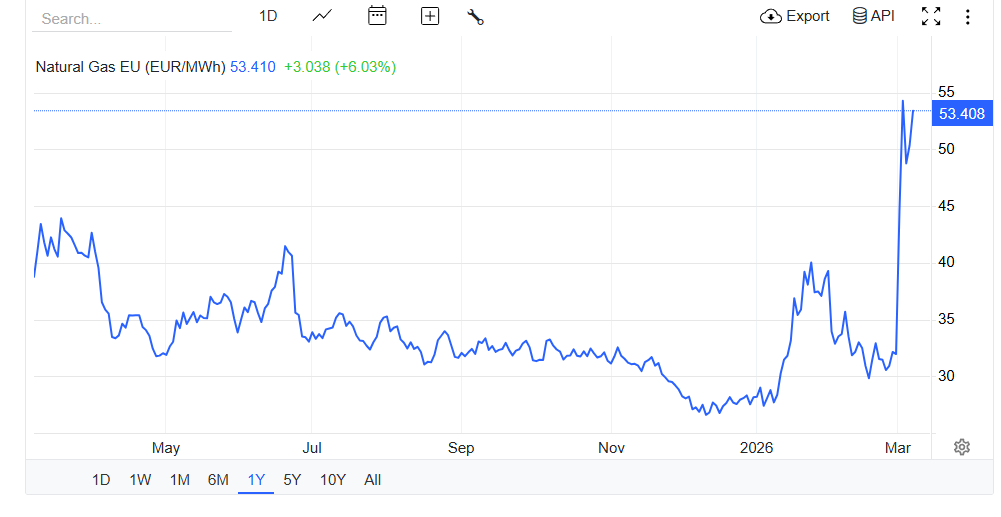Image resolution: width=1001 pixels, height=517 pixels.
Task: Click the Nov label on time axis
Action: 611,448
